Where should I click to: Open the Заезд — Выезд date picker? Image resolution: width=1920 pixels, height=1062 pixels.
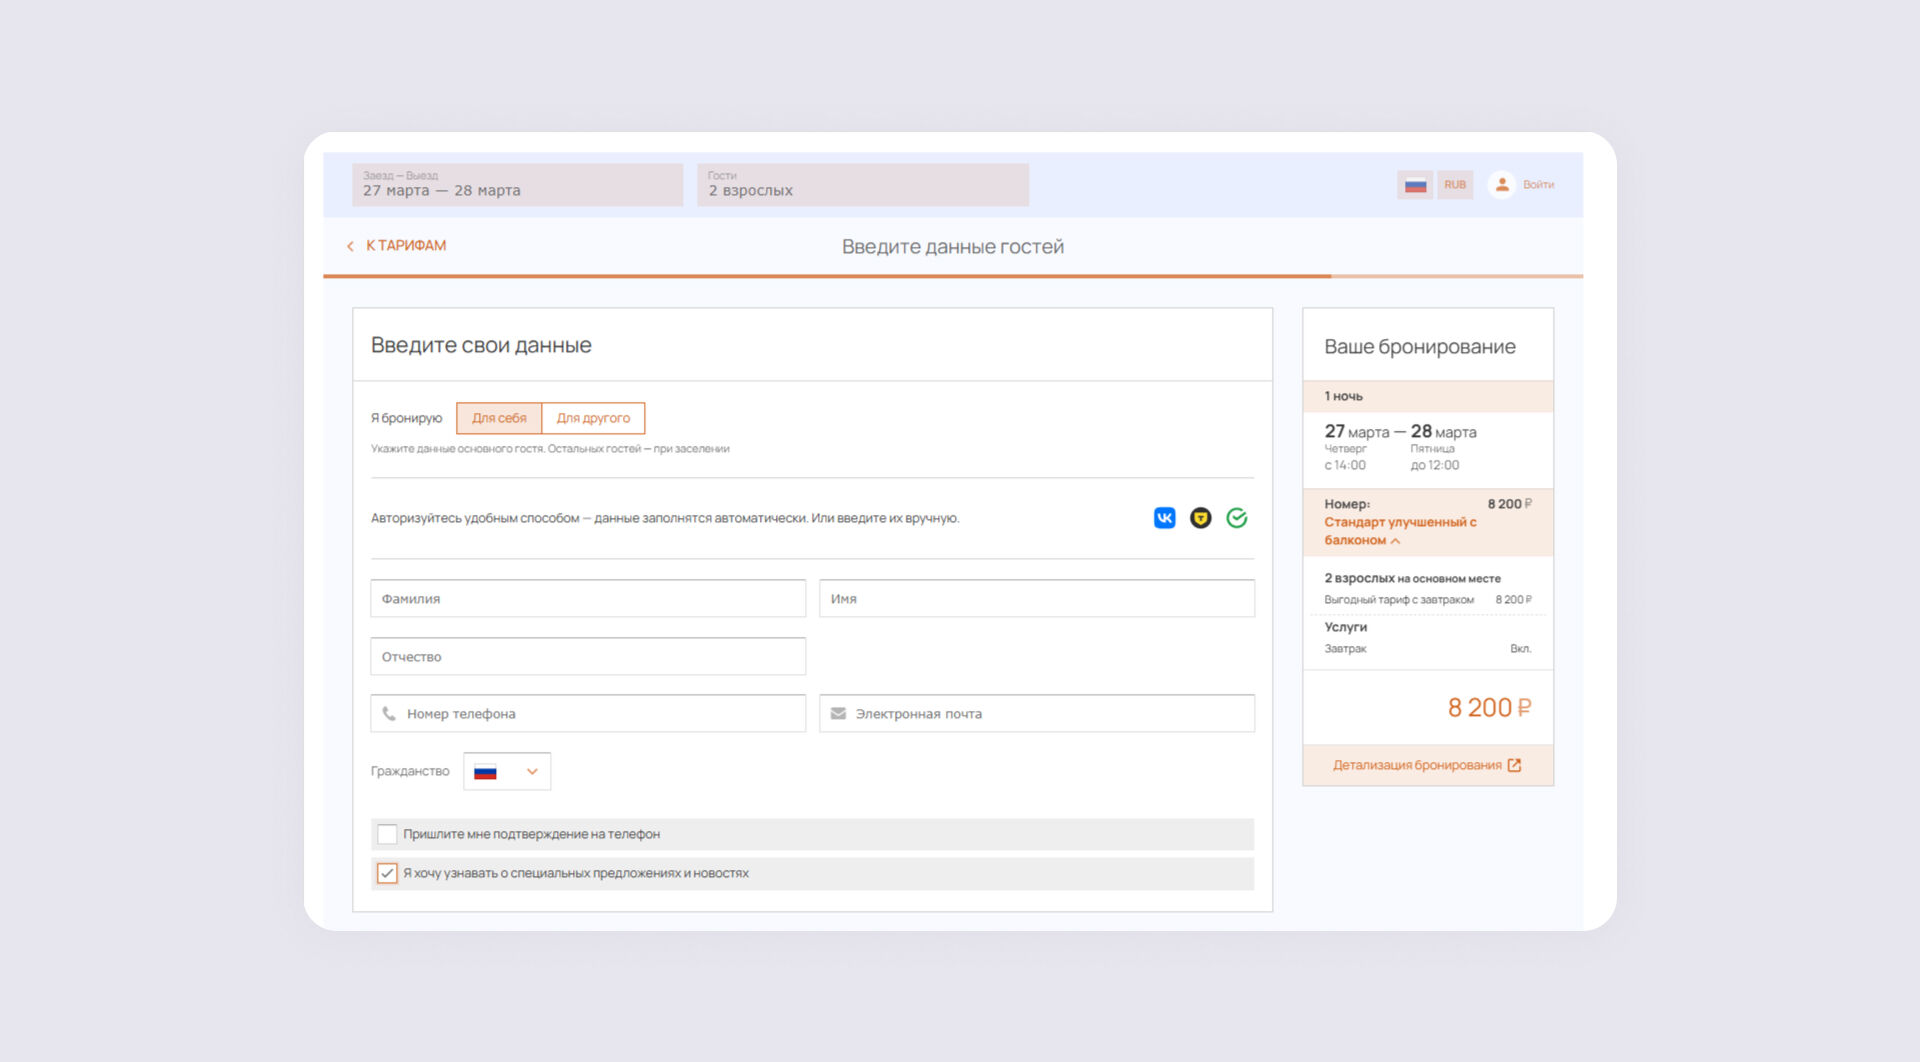pyautogui.click(x=517, y=185)
